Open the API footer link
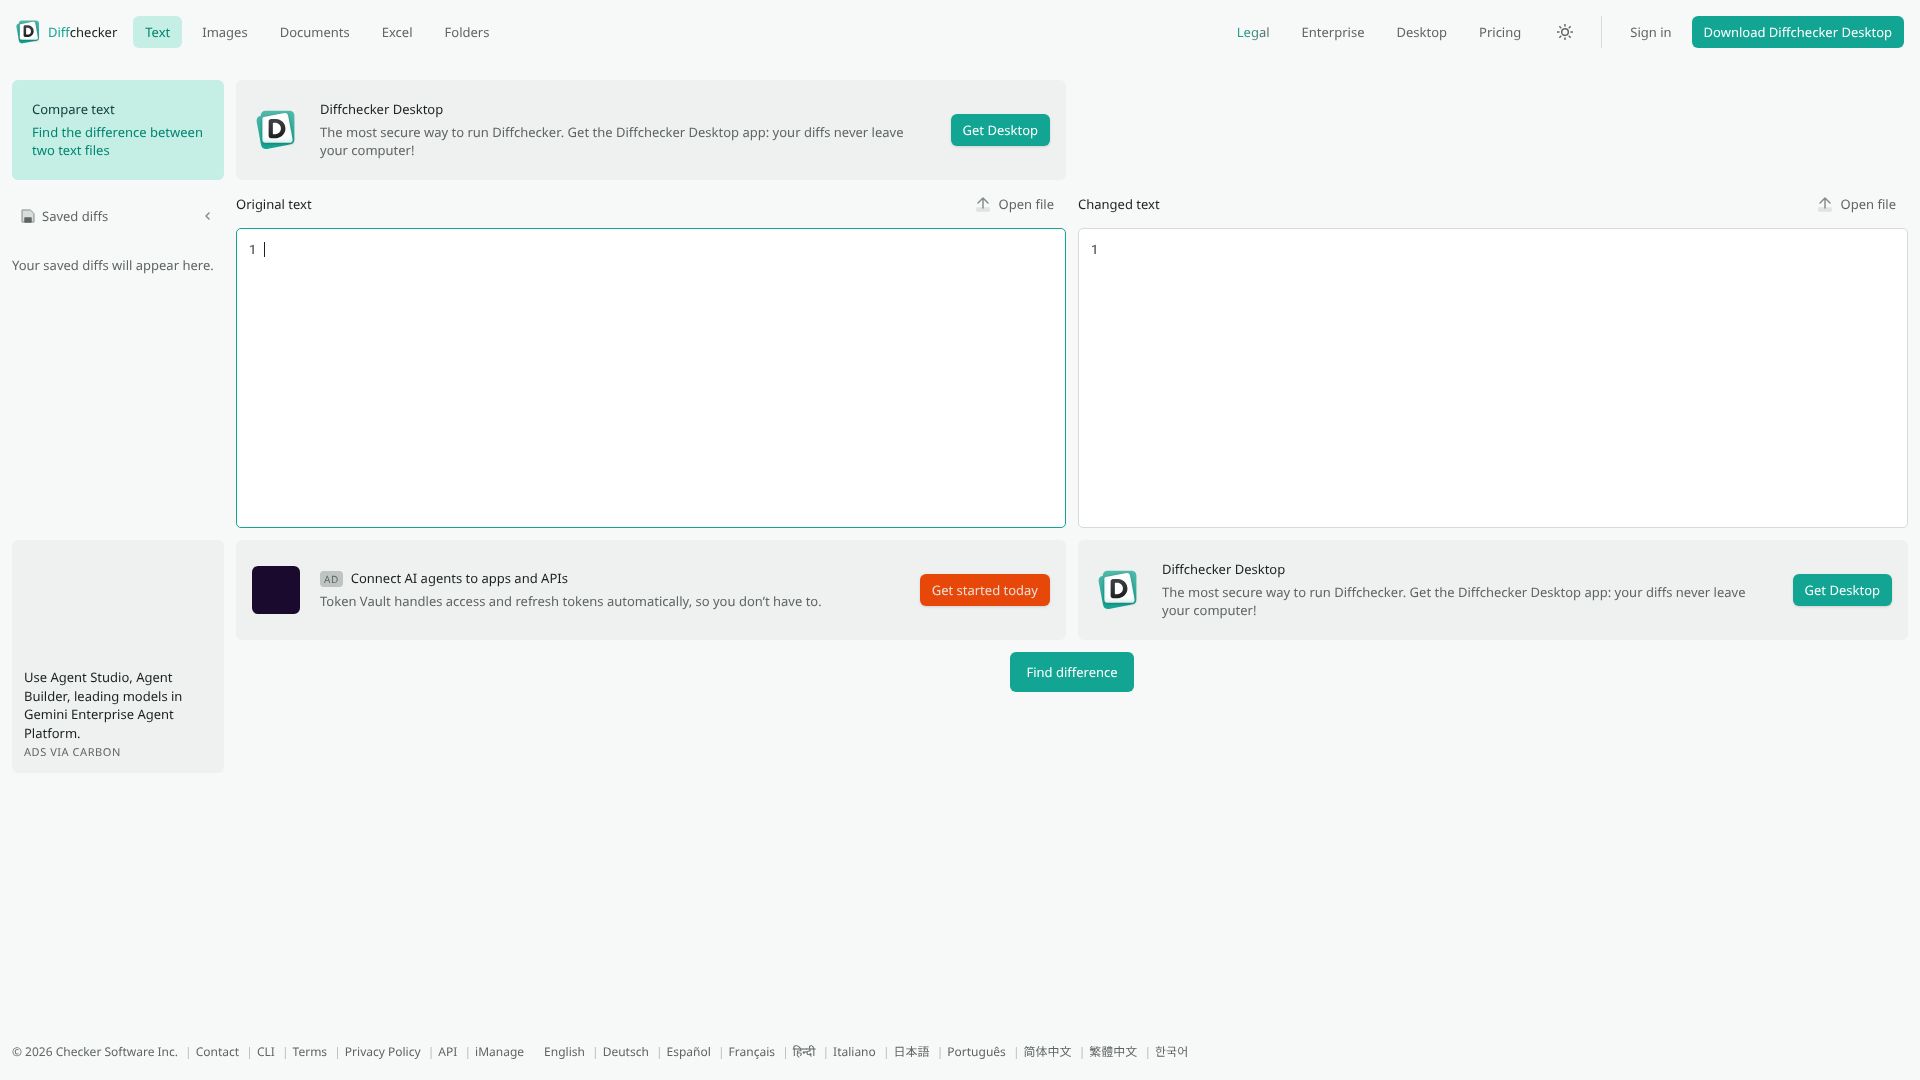This screenshot has width=1920, height=1080. 448,1052
